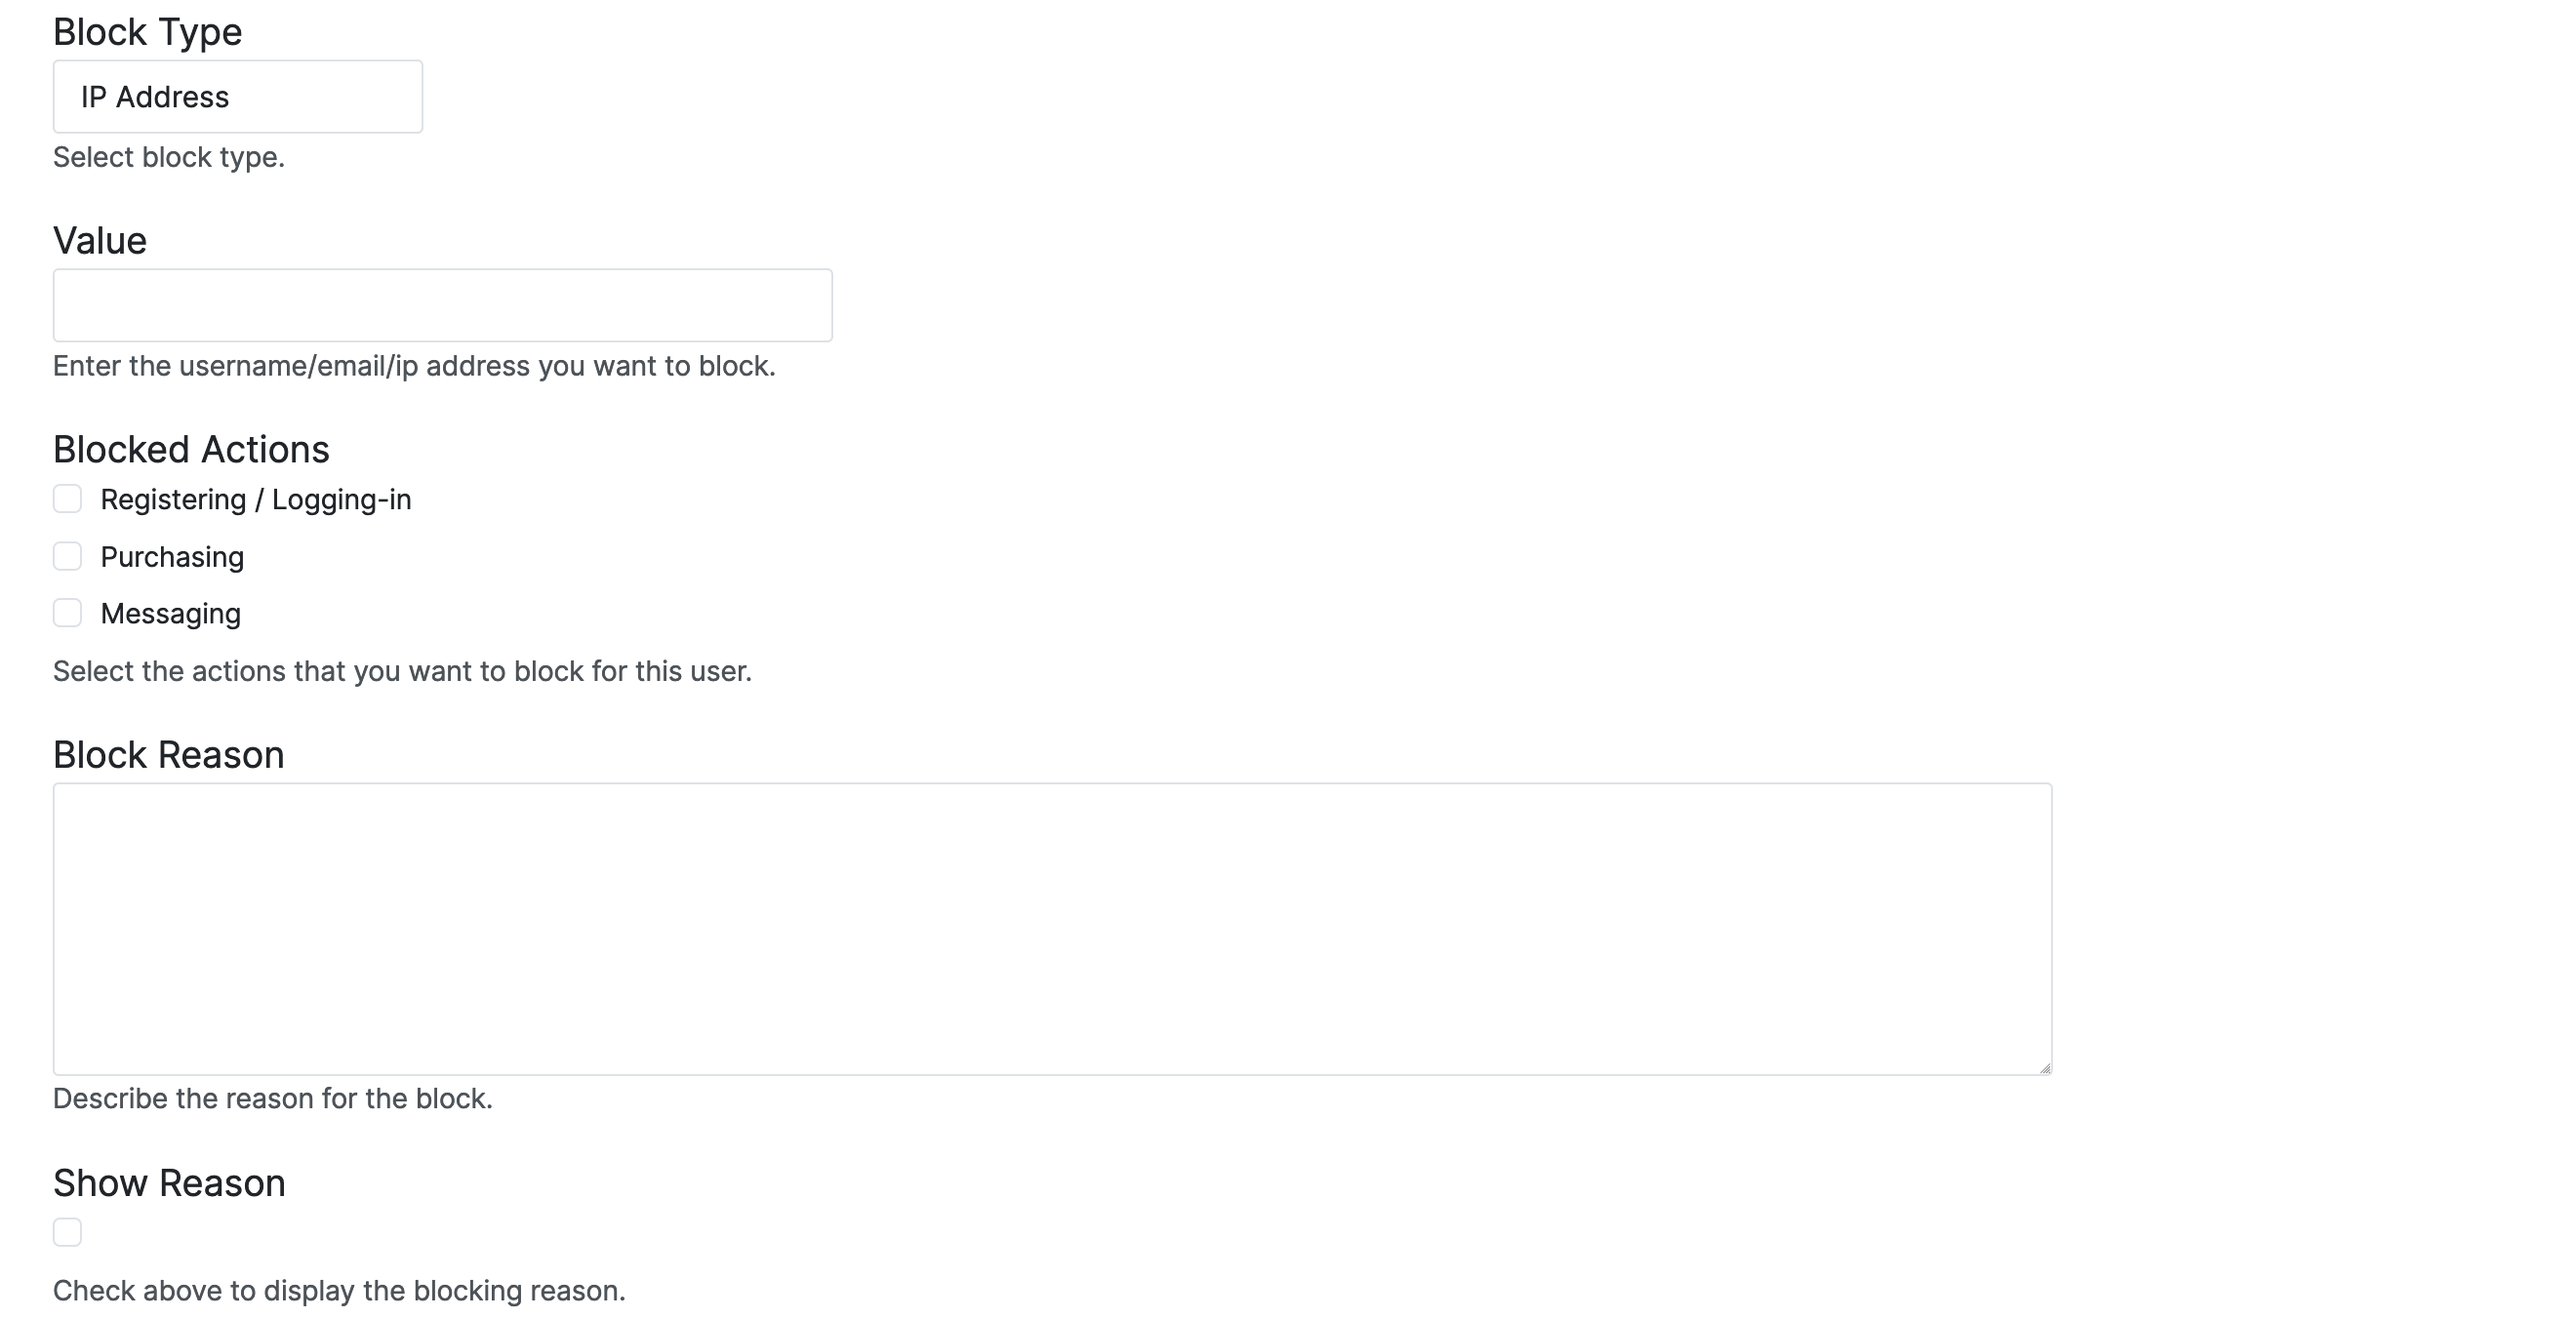Click the "Value" field label
The image size is (2576, 1318).
100,241
